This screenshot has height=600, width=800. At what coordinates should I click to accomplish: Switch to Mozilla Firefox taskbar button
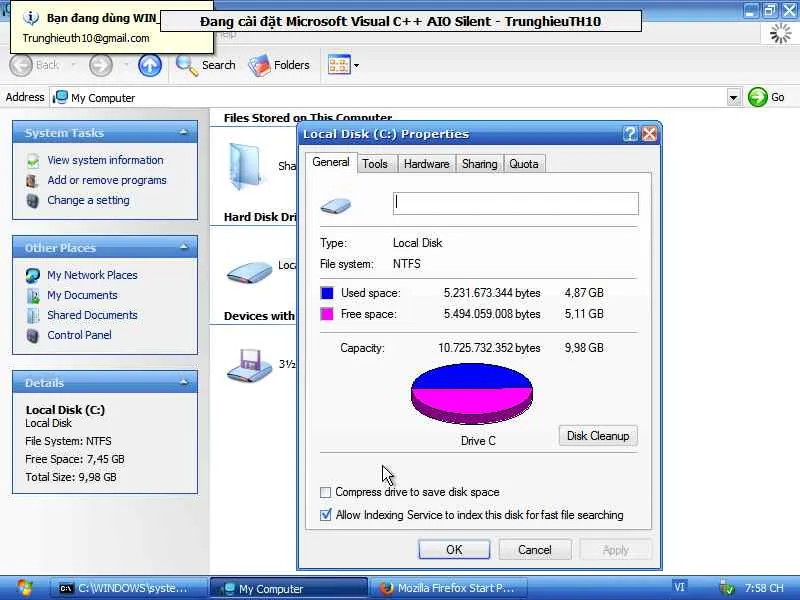447,588
